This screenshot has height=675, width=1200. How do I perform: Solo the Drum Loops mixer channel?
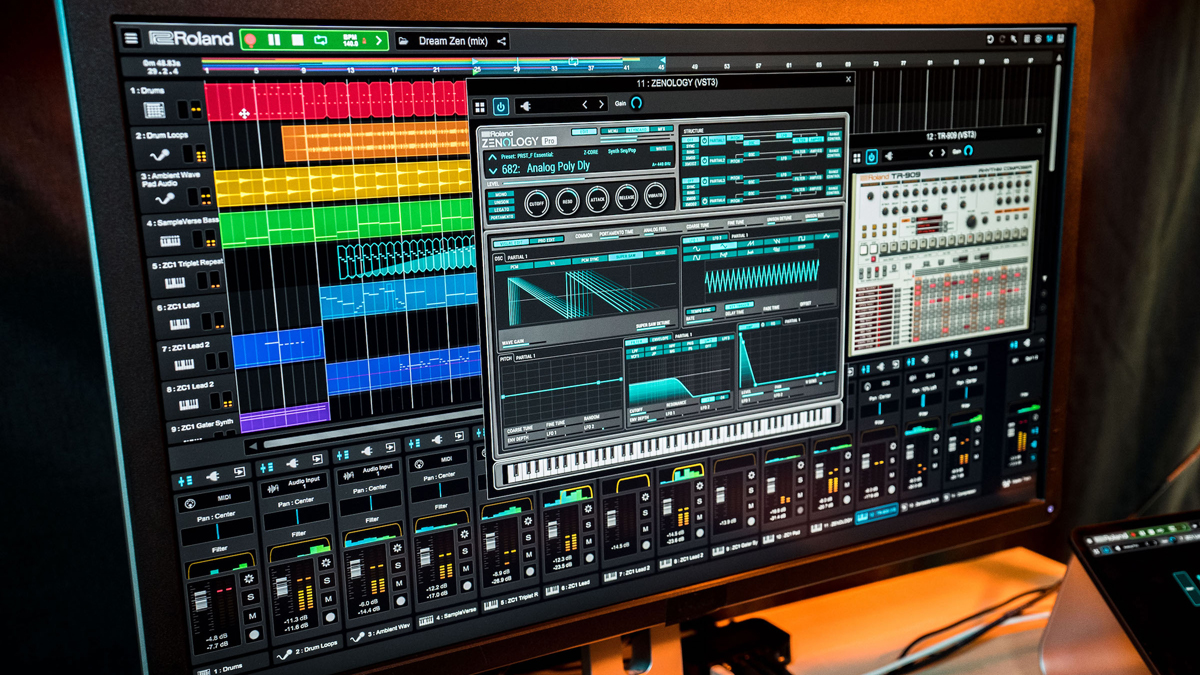click(327, 581)
